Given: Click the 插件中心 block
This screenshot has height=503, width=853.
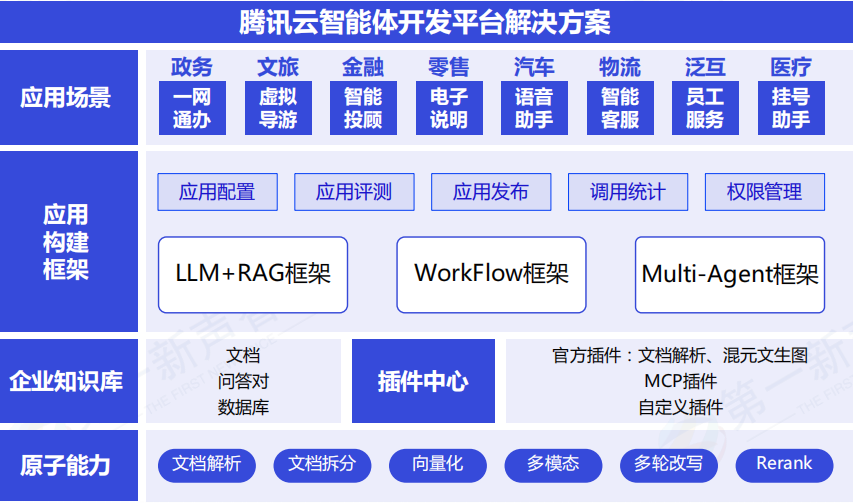Looking at the screenshot, I should tap(423, 381).
